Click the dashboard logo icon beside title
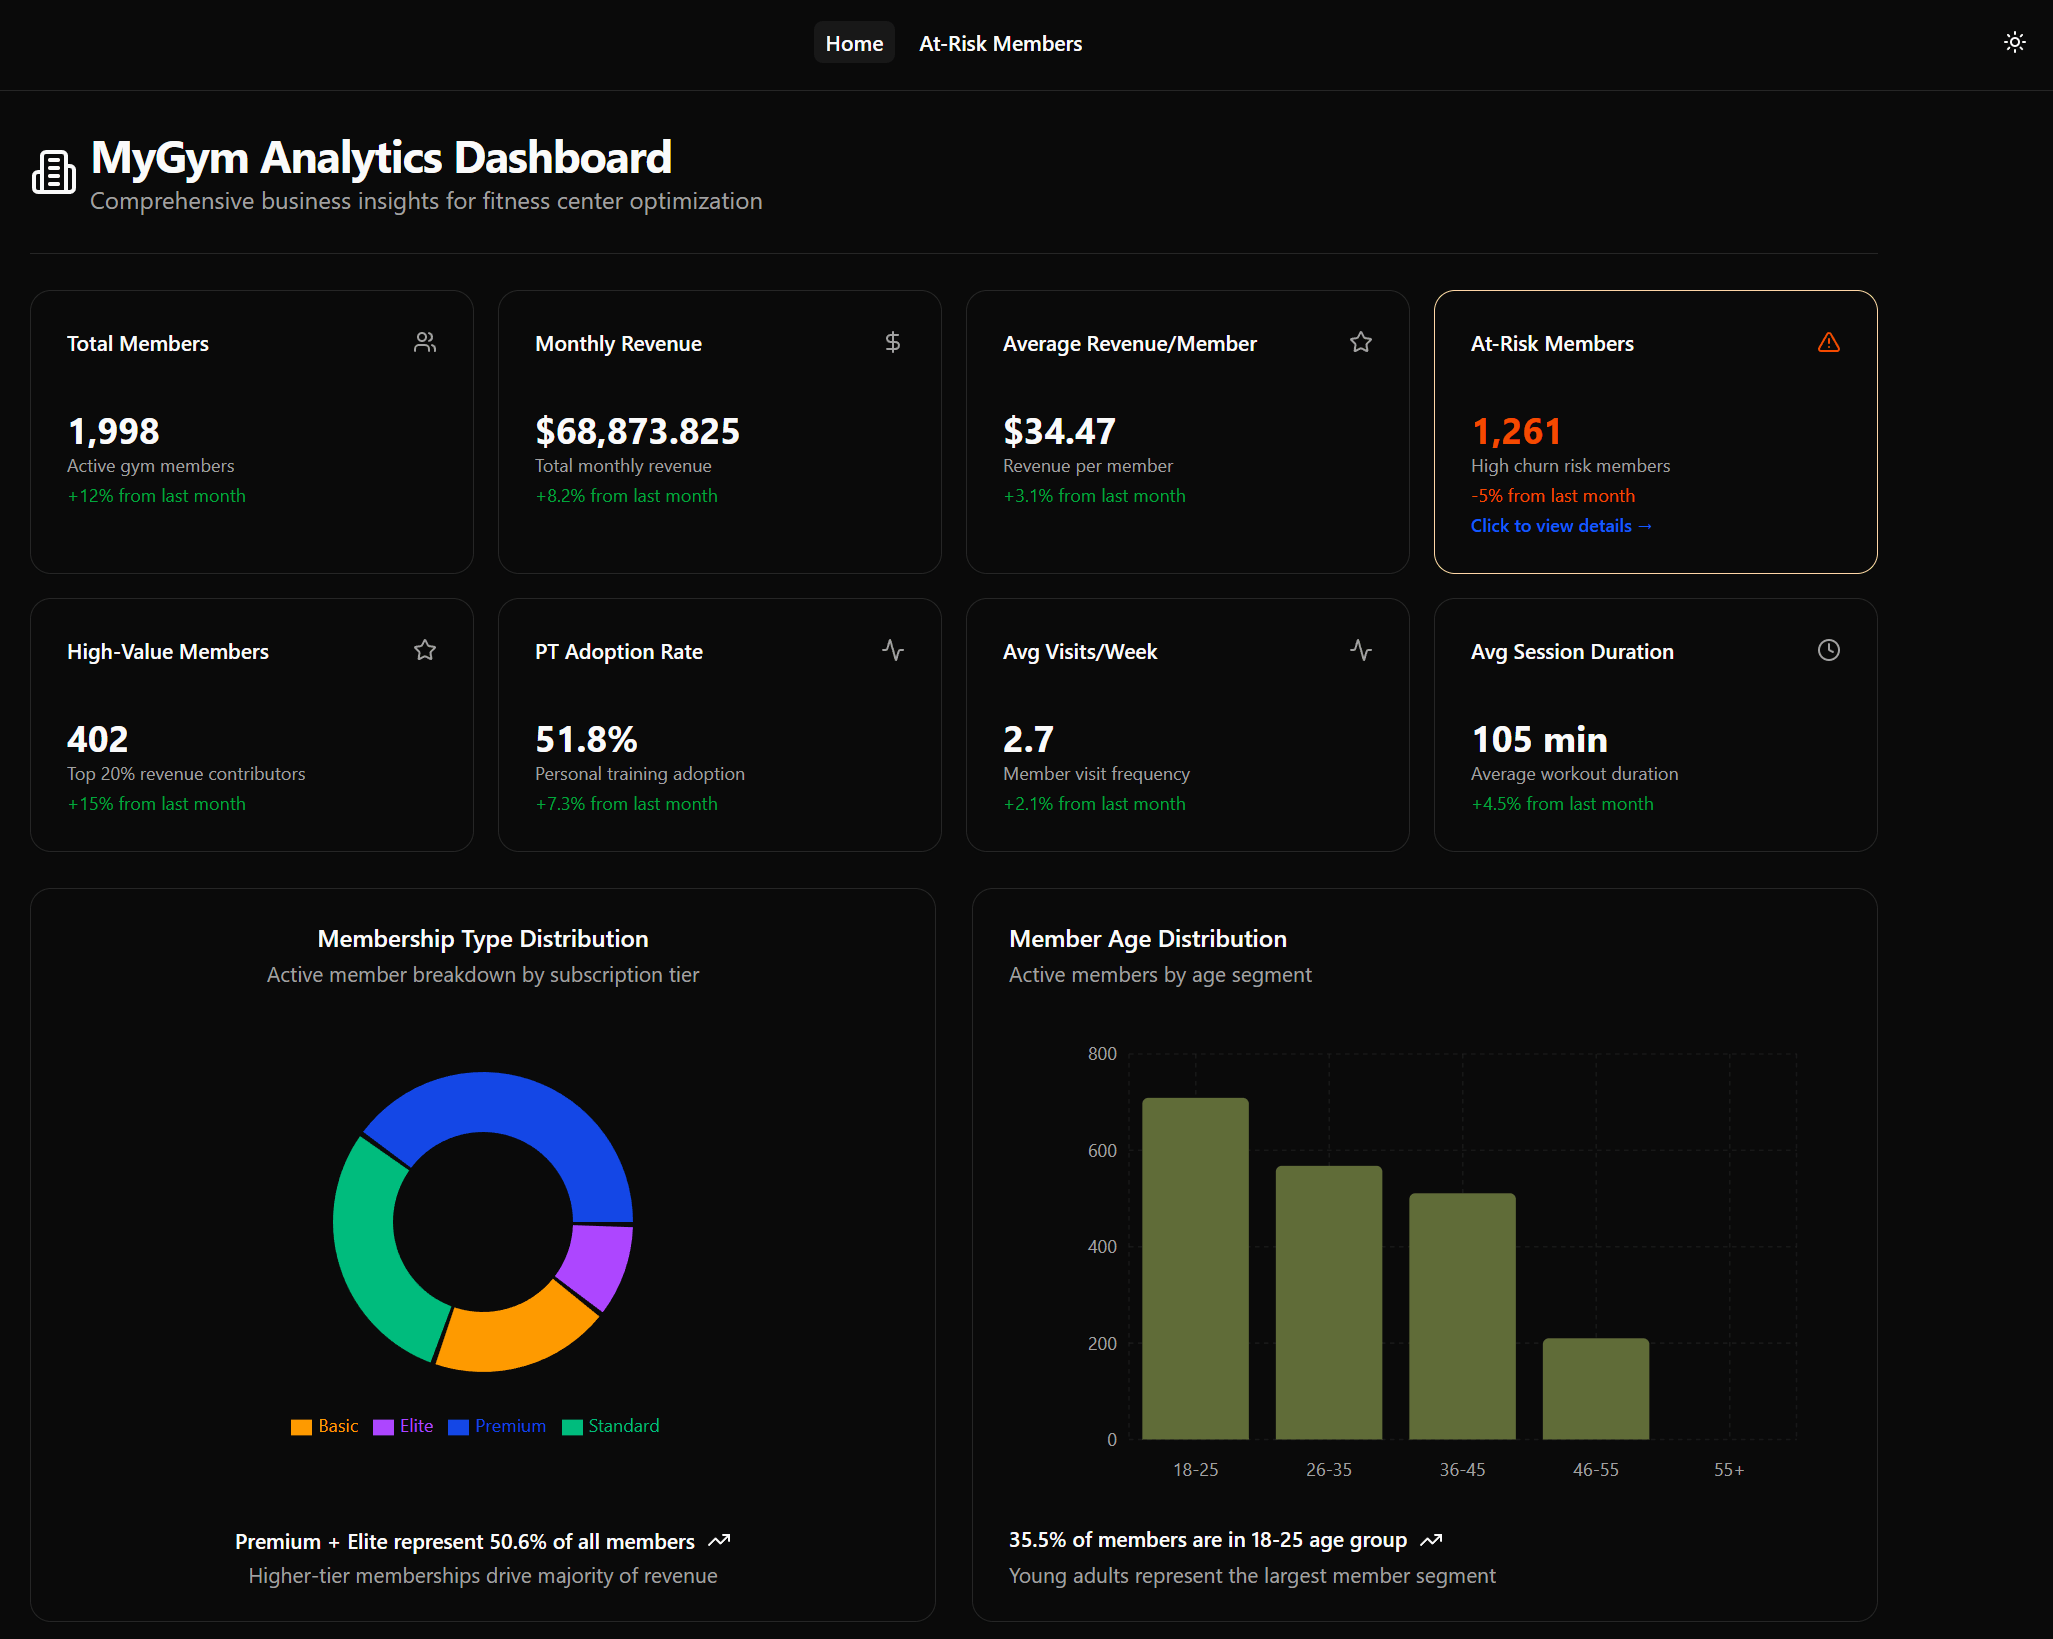The width and height of the screenshot is (2053, 1639). point(54,172)
